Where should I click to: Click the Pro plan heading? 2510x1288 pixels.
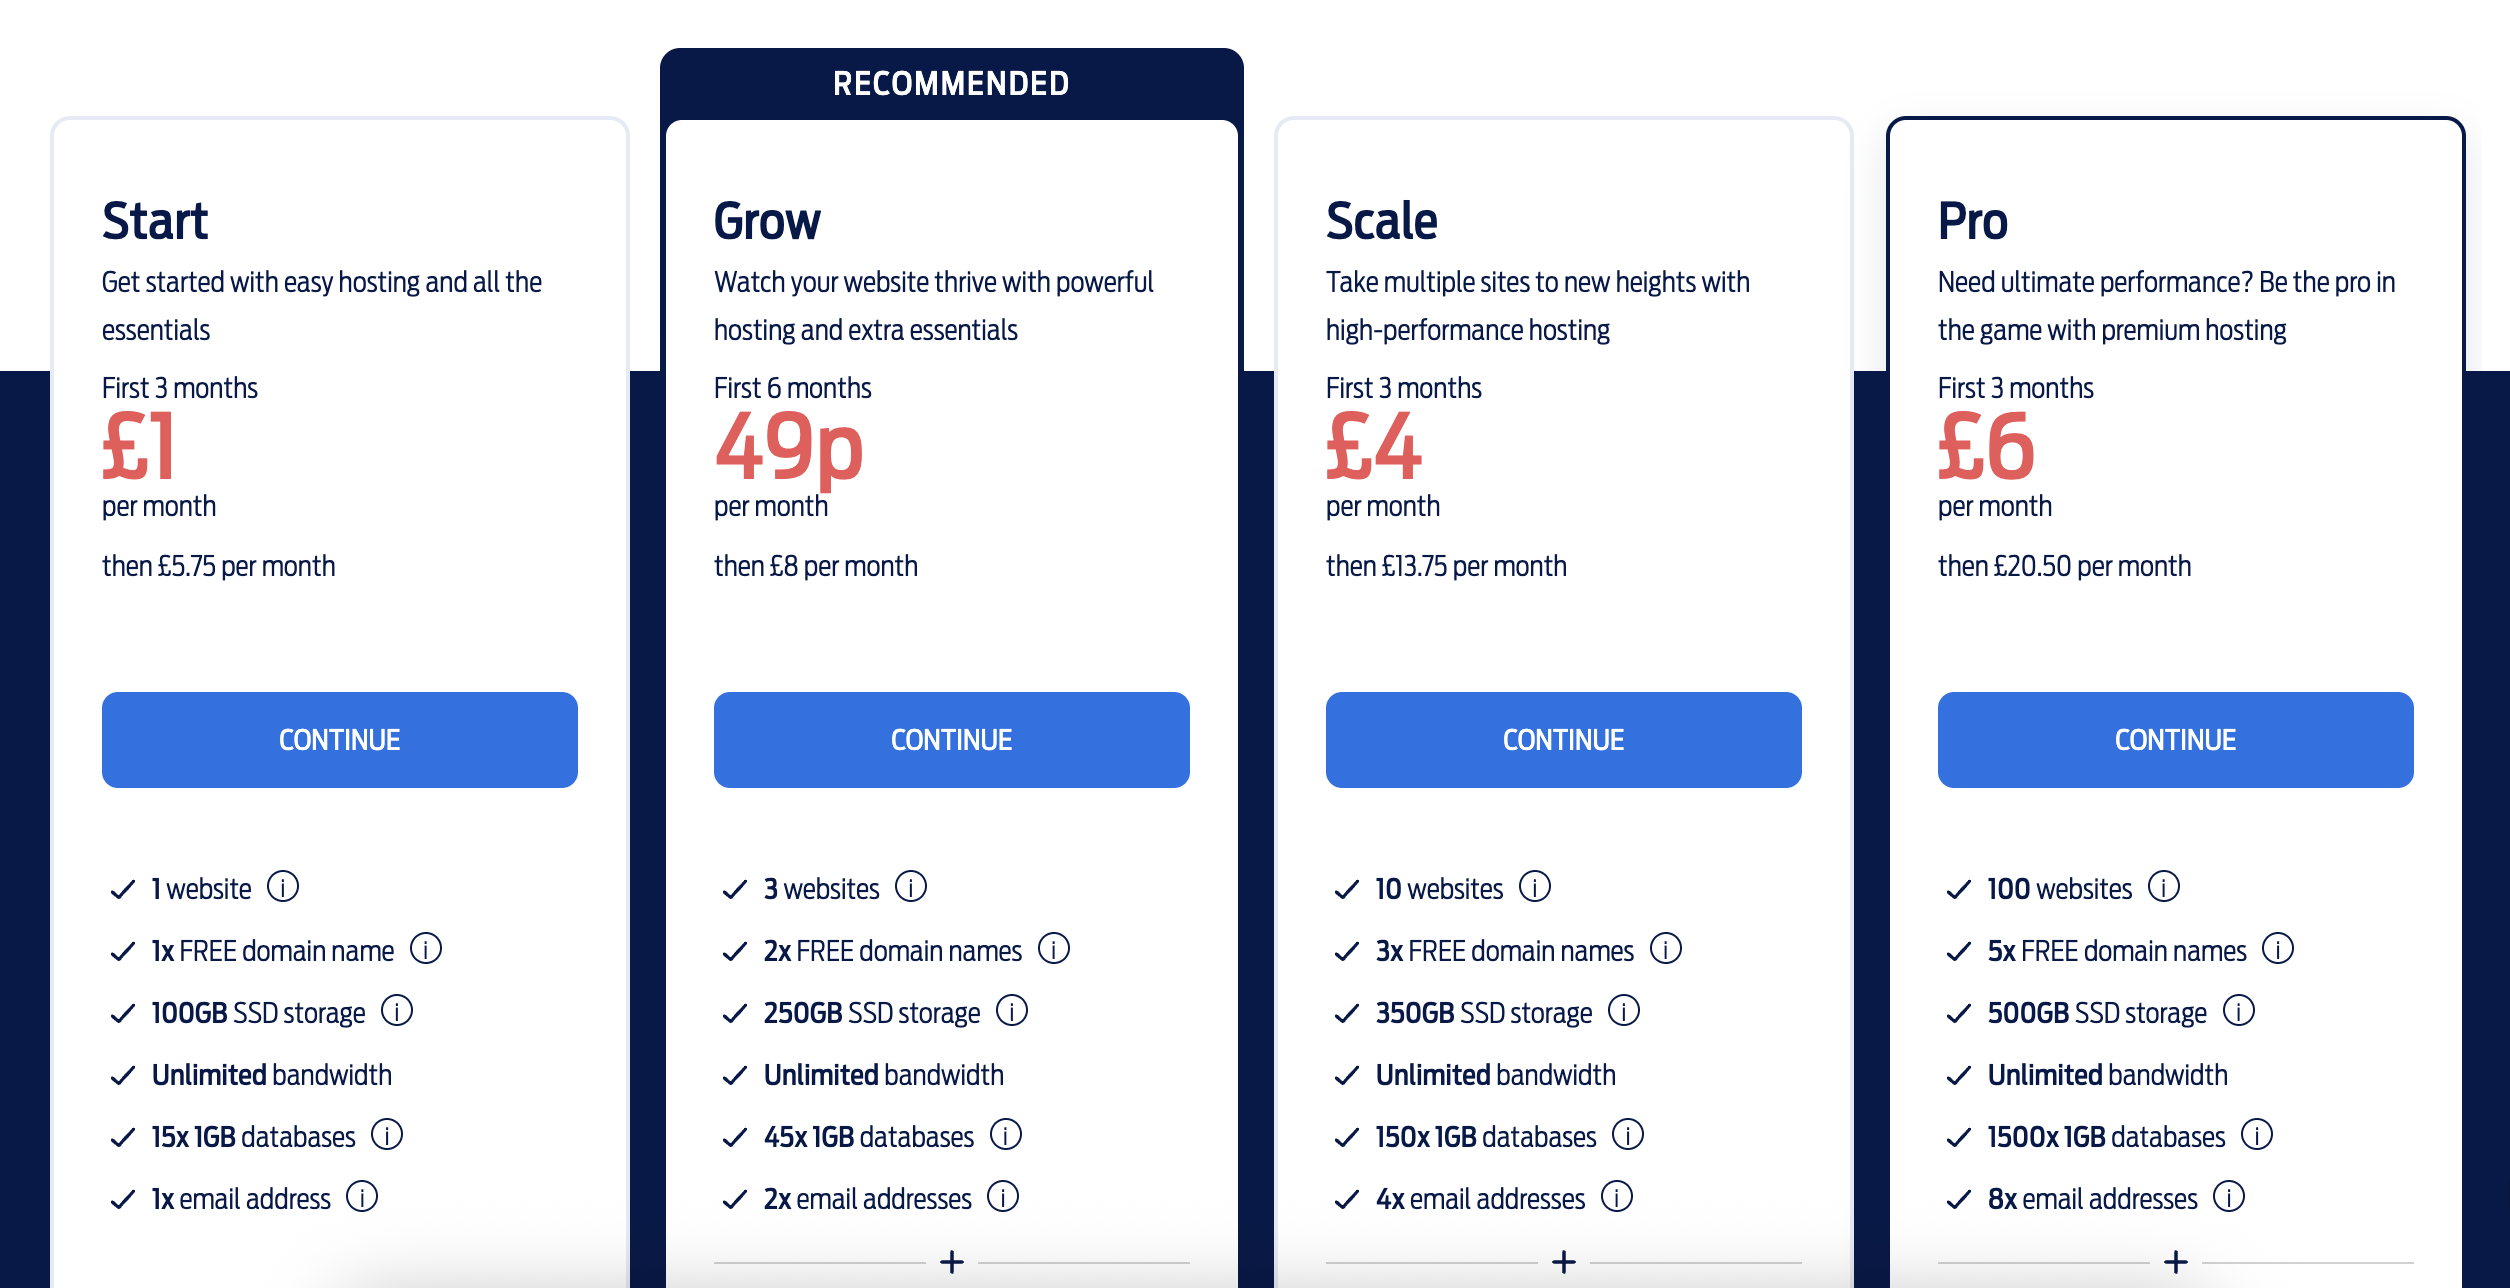pos(1972,221)
